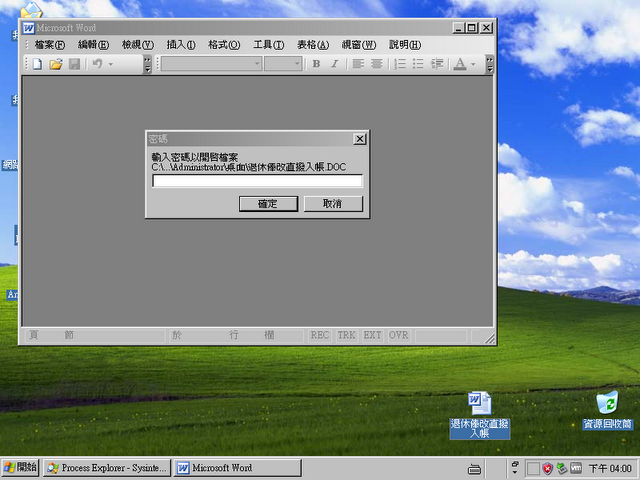Switch to Process Explorer taskbar button

click(x=107, y=468)
